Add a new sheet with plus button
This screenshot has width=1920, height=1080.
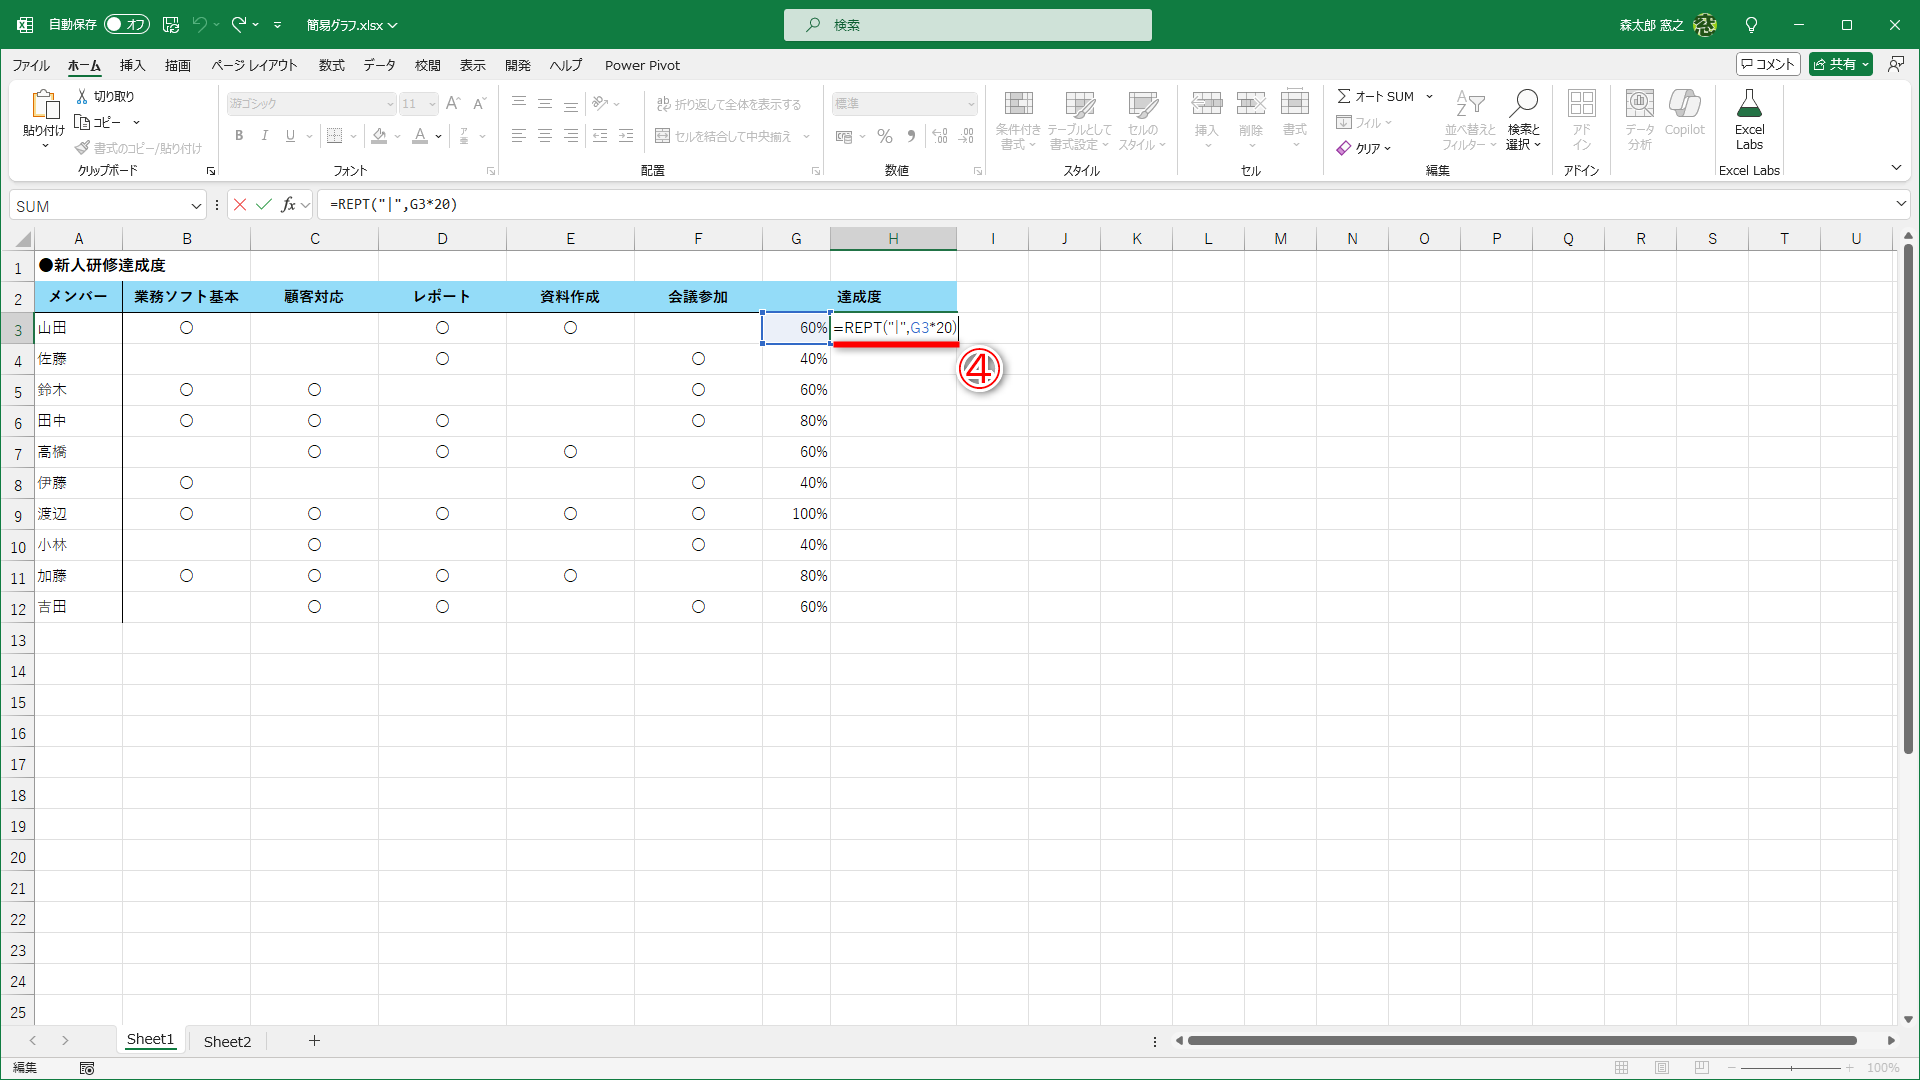point(314,1041)
